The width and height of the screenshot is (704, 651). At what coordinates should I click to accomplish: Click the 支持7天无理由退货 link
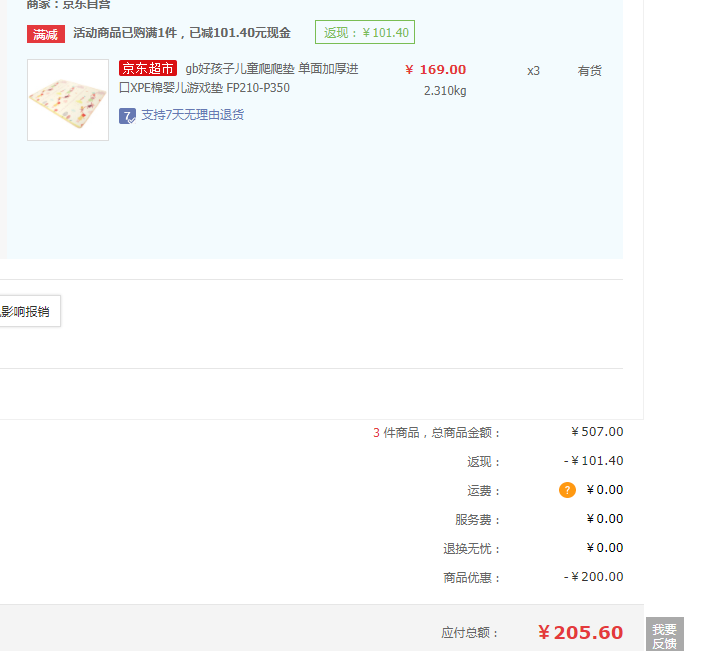[x=193, y=115]
